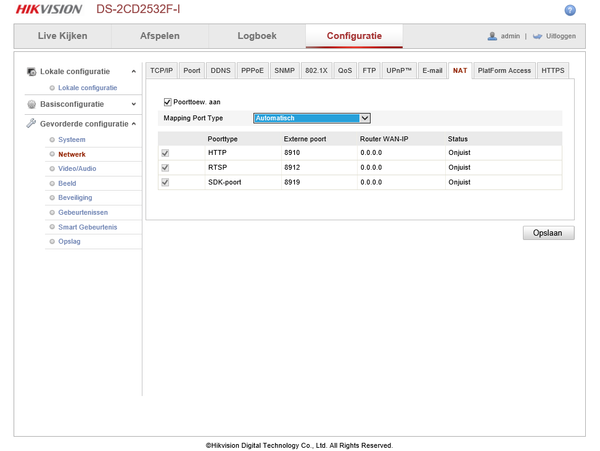This screenshot has width=600, height=451.
Task: Open the TCP/IP network tab
Action: click(x=161, y=71)
